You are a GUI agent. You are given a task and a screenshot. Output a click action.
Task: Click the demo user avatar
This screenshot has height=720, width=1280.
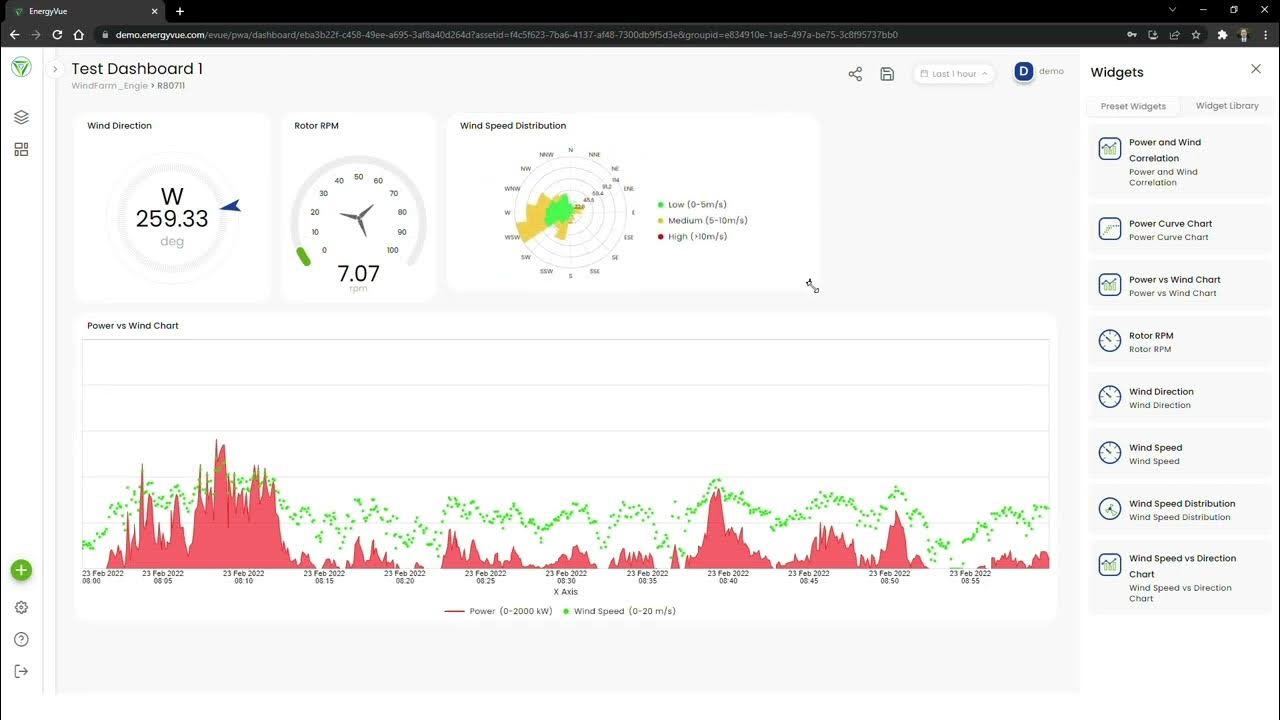click(x=1023, y=71)
